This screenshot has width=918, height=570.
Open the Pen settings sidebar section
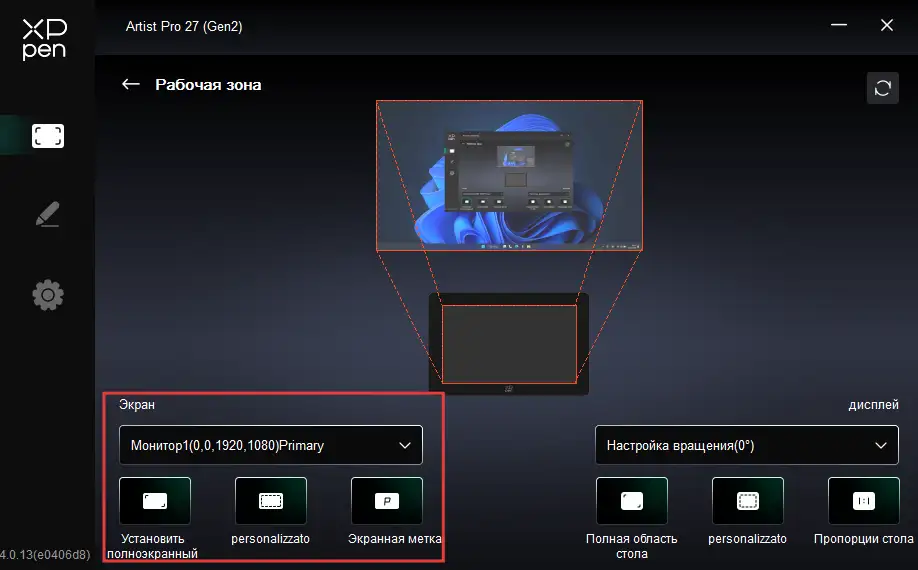47,214
